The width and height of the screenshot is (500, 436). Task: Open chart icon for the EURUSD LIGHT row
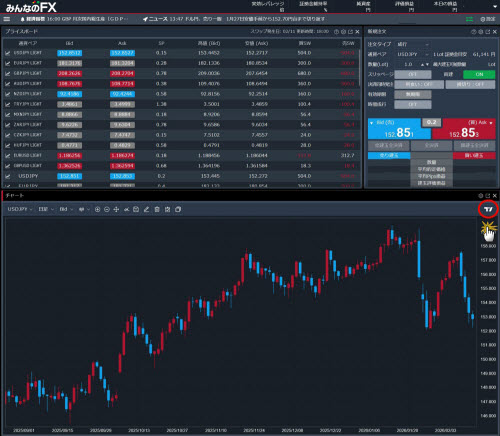pos(7,156)
